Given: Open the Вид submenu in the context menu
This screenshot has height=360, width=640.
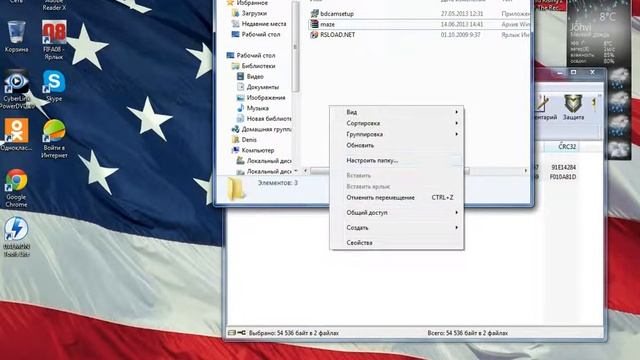Looking at the screenshot, I should 397,112.
